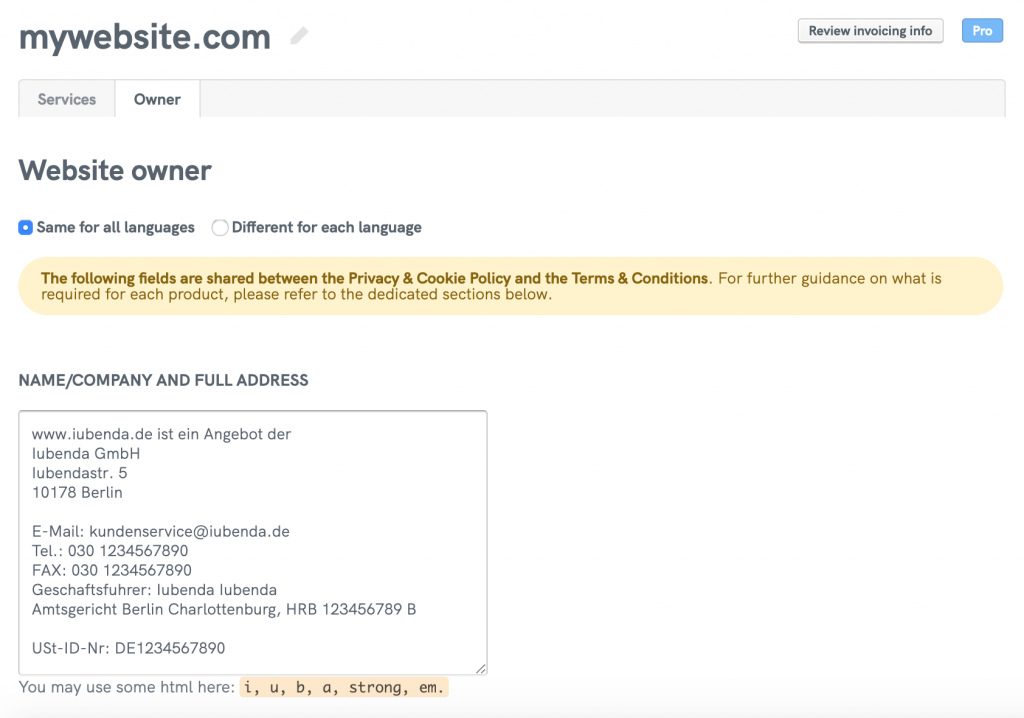
Task: Click the 10178 Berlin line in address
Action: 78,492
